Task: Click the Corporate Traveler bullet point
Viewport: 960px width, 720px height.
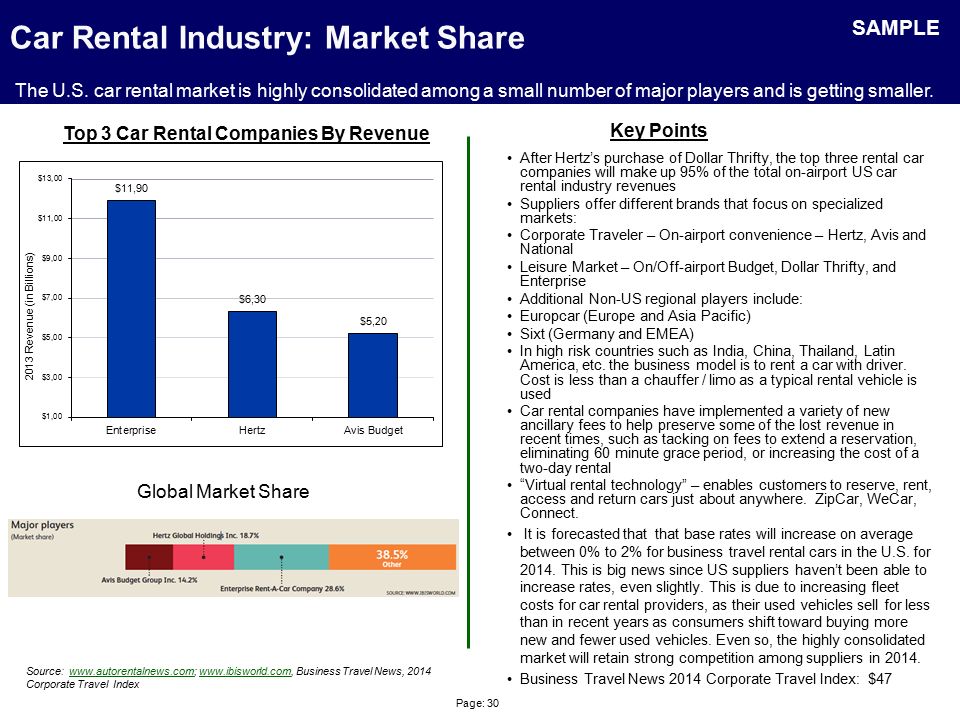Action: coord(722,242)
